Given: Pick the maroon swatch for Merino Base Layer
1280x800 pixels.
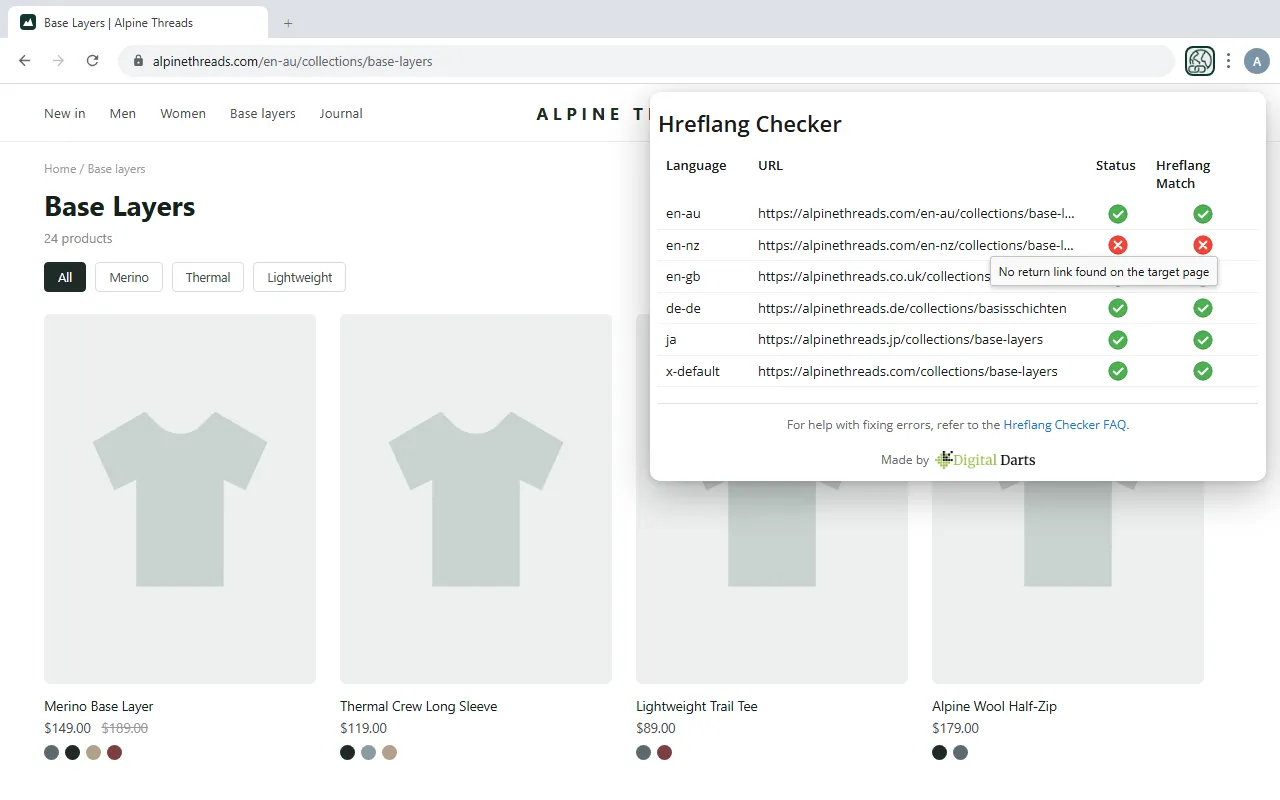Looking at the screenshot, I should coord(114,752).
